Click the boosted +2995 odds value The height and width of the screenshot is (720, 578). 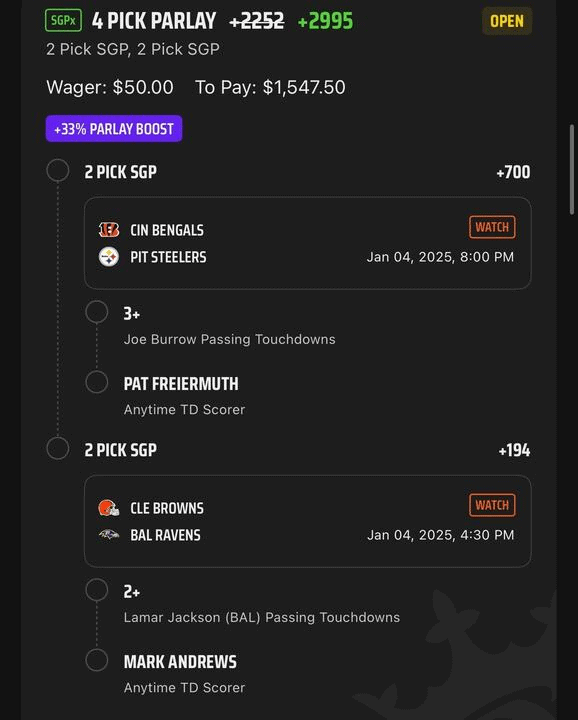(x=325, y=21)
